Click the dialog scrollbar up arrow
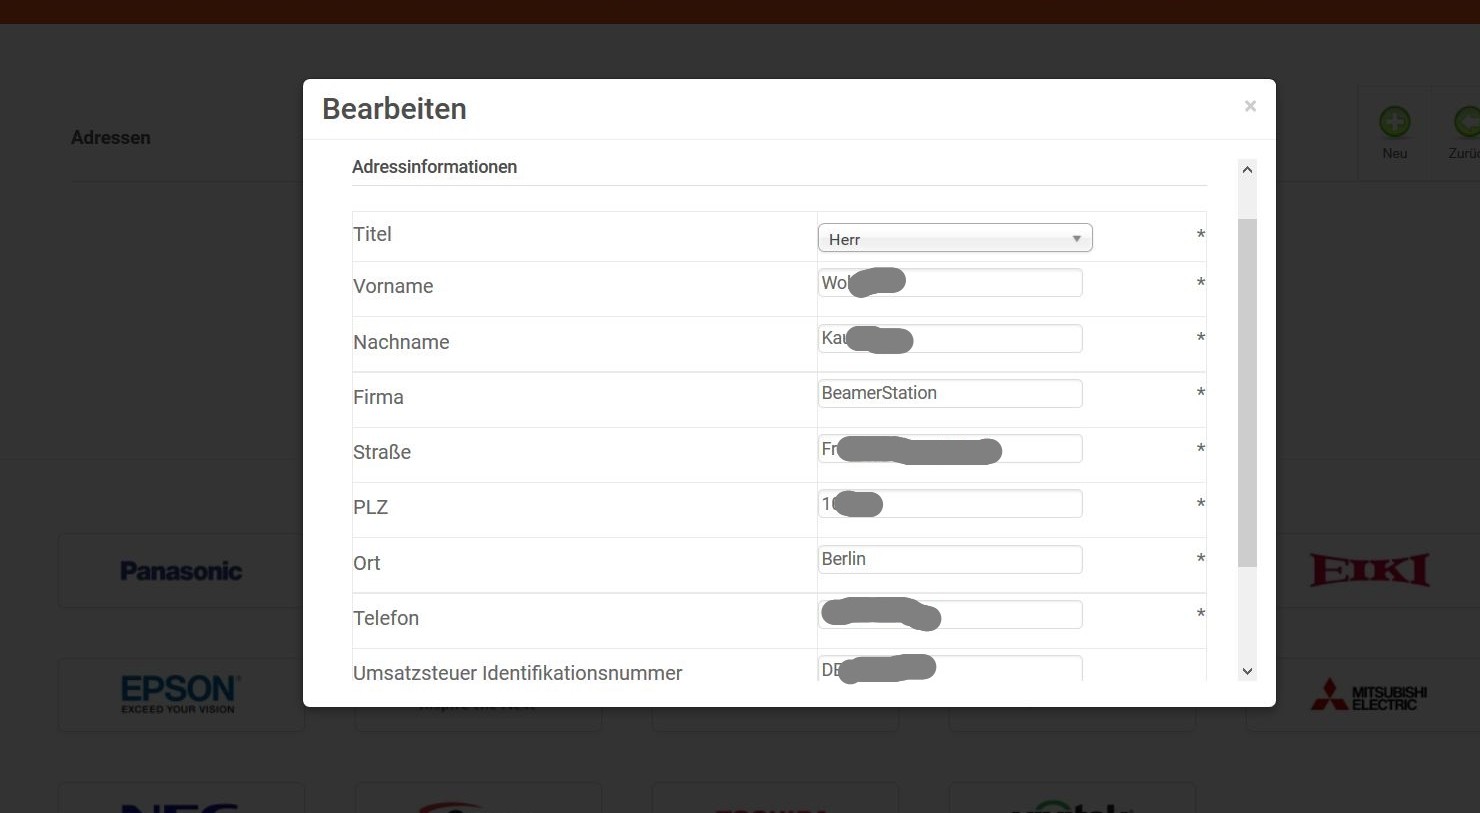 (1247, 170)
